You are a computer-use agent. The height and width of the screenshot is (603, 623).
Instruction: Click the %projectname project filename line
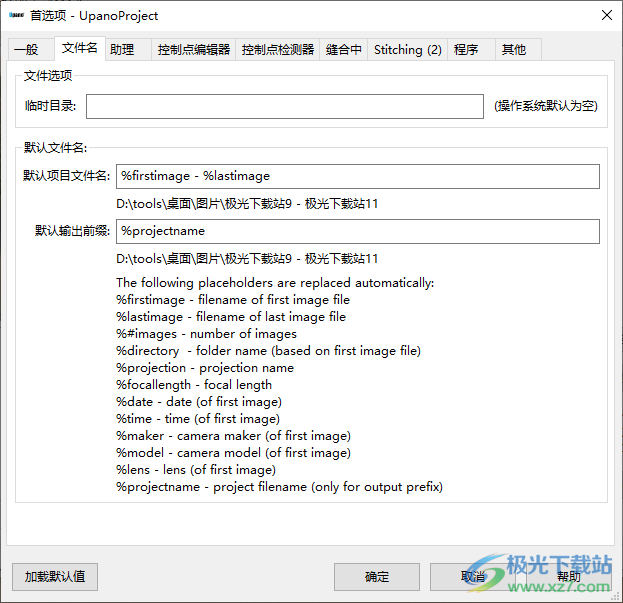pyautogui.click(x=279, y=487)
